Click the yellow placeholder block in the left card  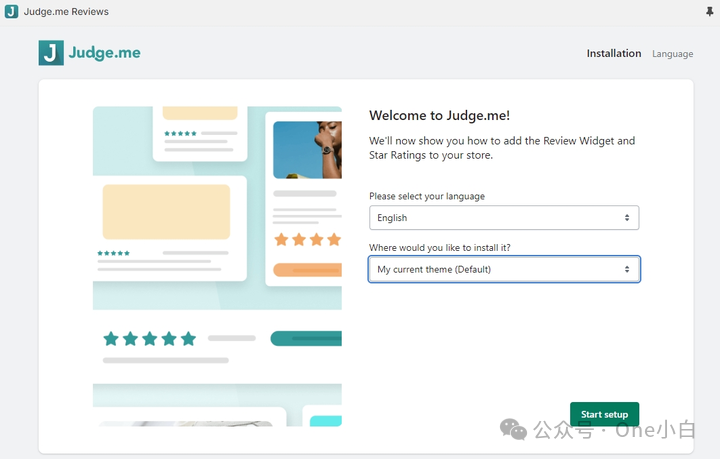pyautogui.click(x=166, y=212)
